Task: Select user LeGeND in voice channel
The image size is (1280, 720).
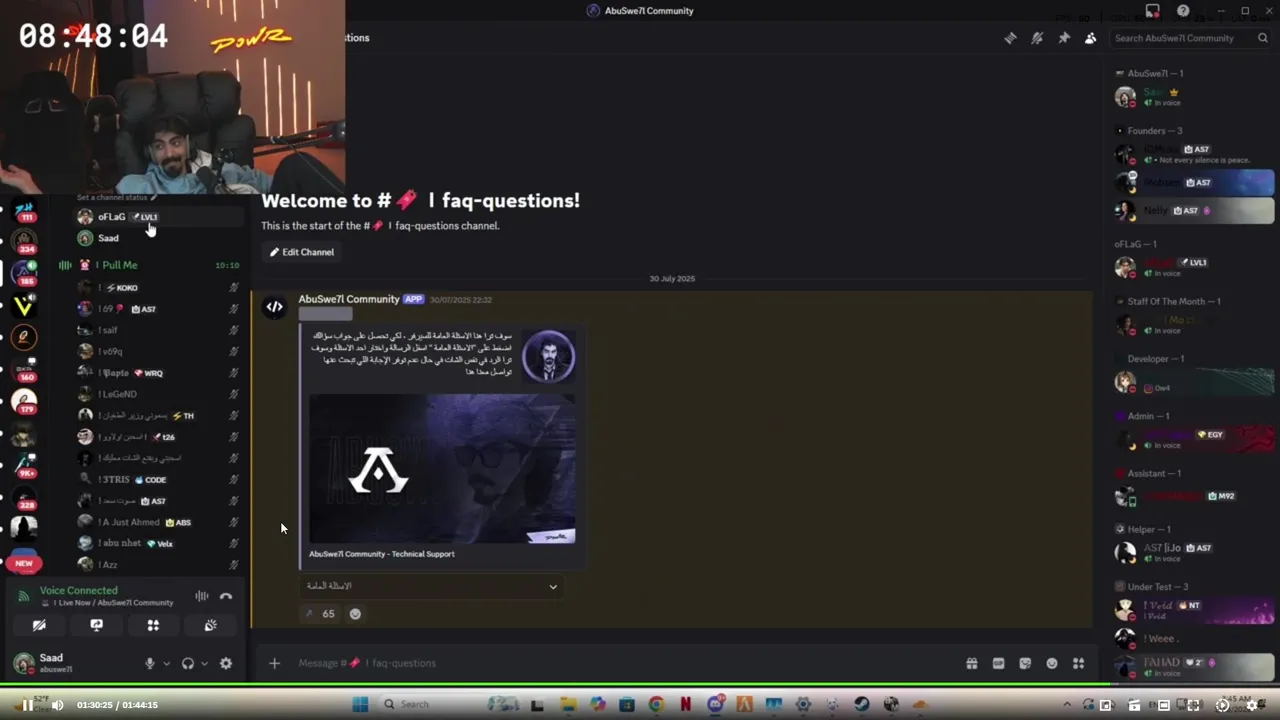Action: coord(160,394)
